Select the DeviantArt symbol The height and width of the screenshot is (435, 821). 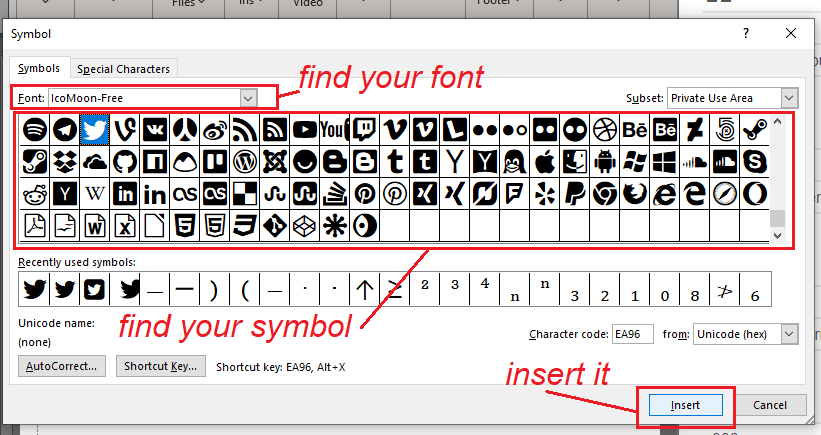(x=695, y=130)
